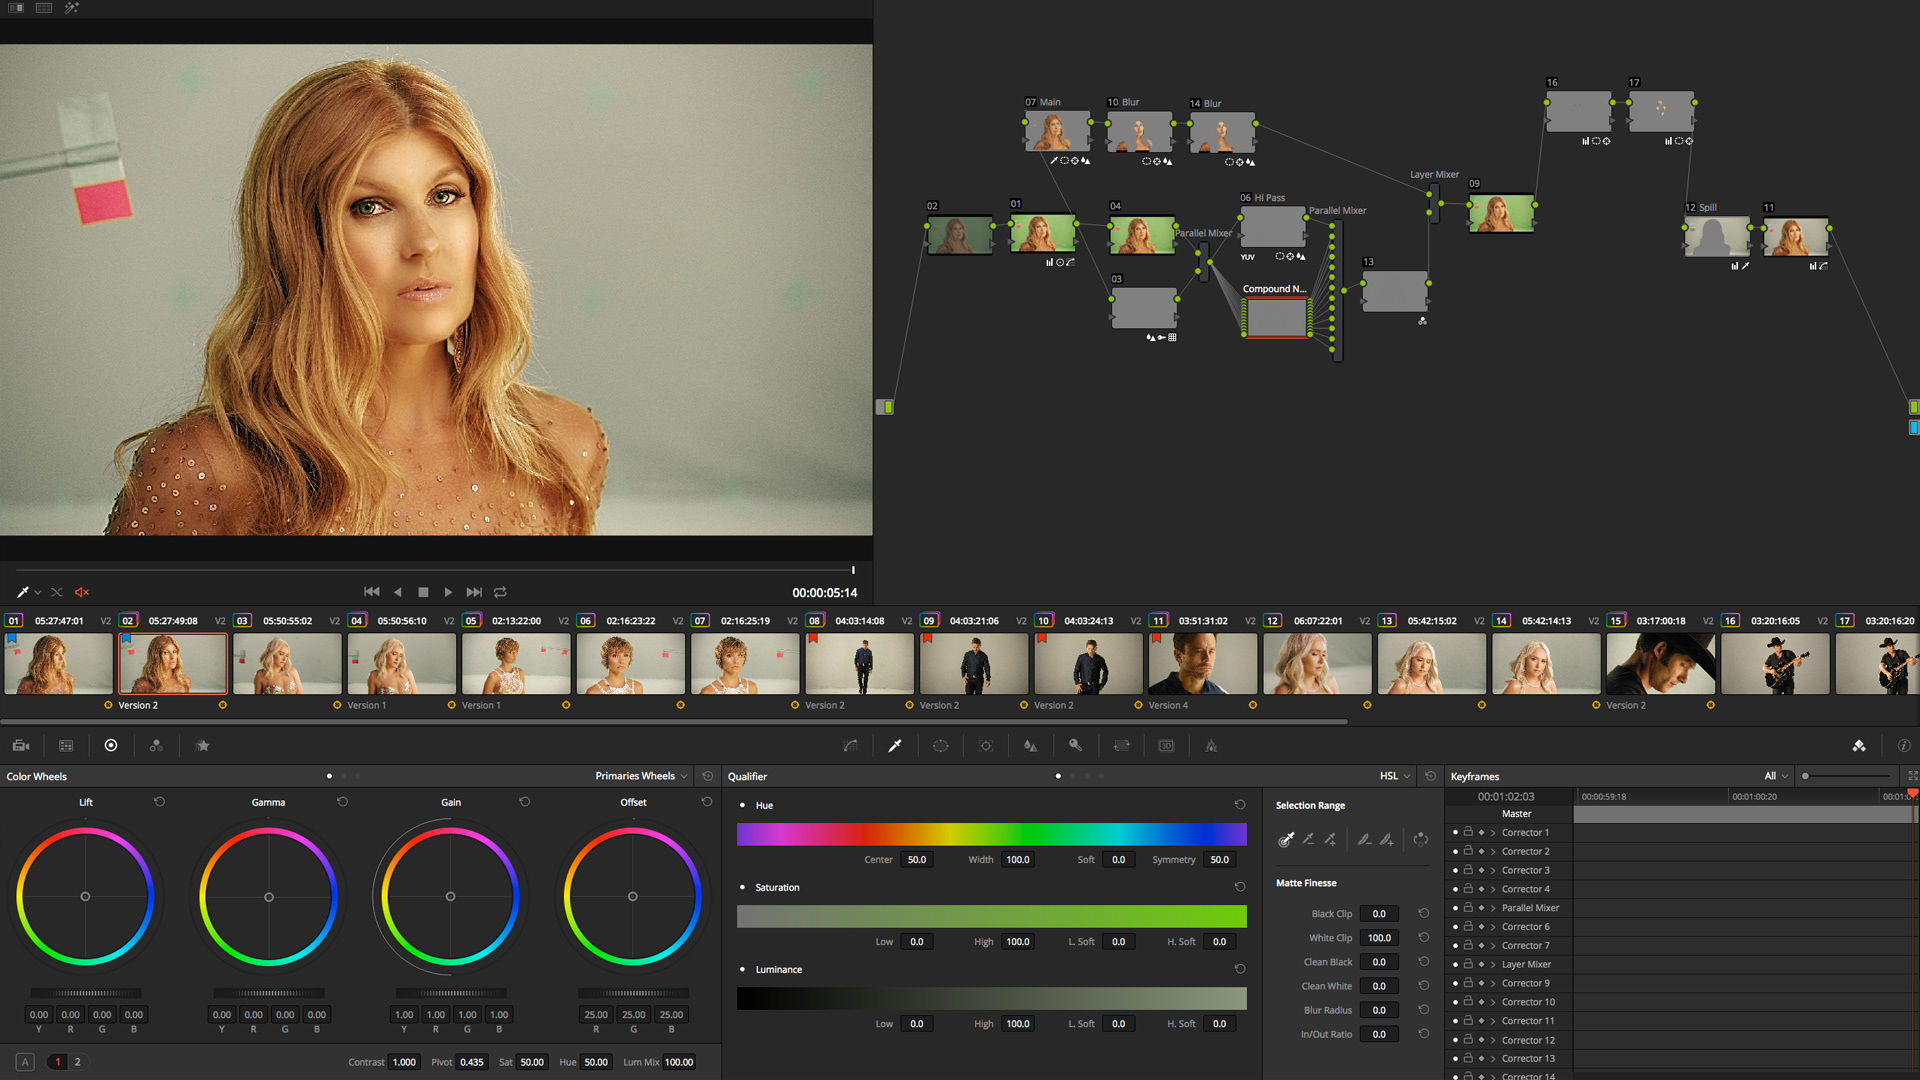The width and height of the screenshot is (1920, 1080).
Task: Select clip 11 thumbnail in timeline
Action: [1203, 664]
